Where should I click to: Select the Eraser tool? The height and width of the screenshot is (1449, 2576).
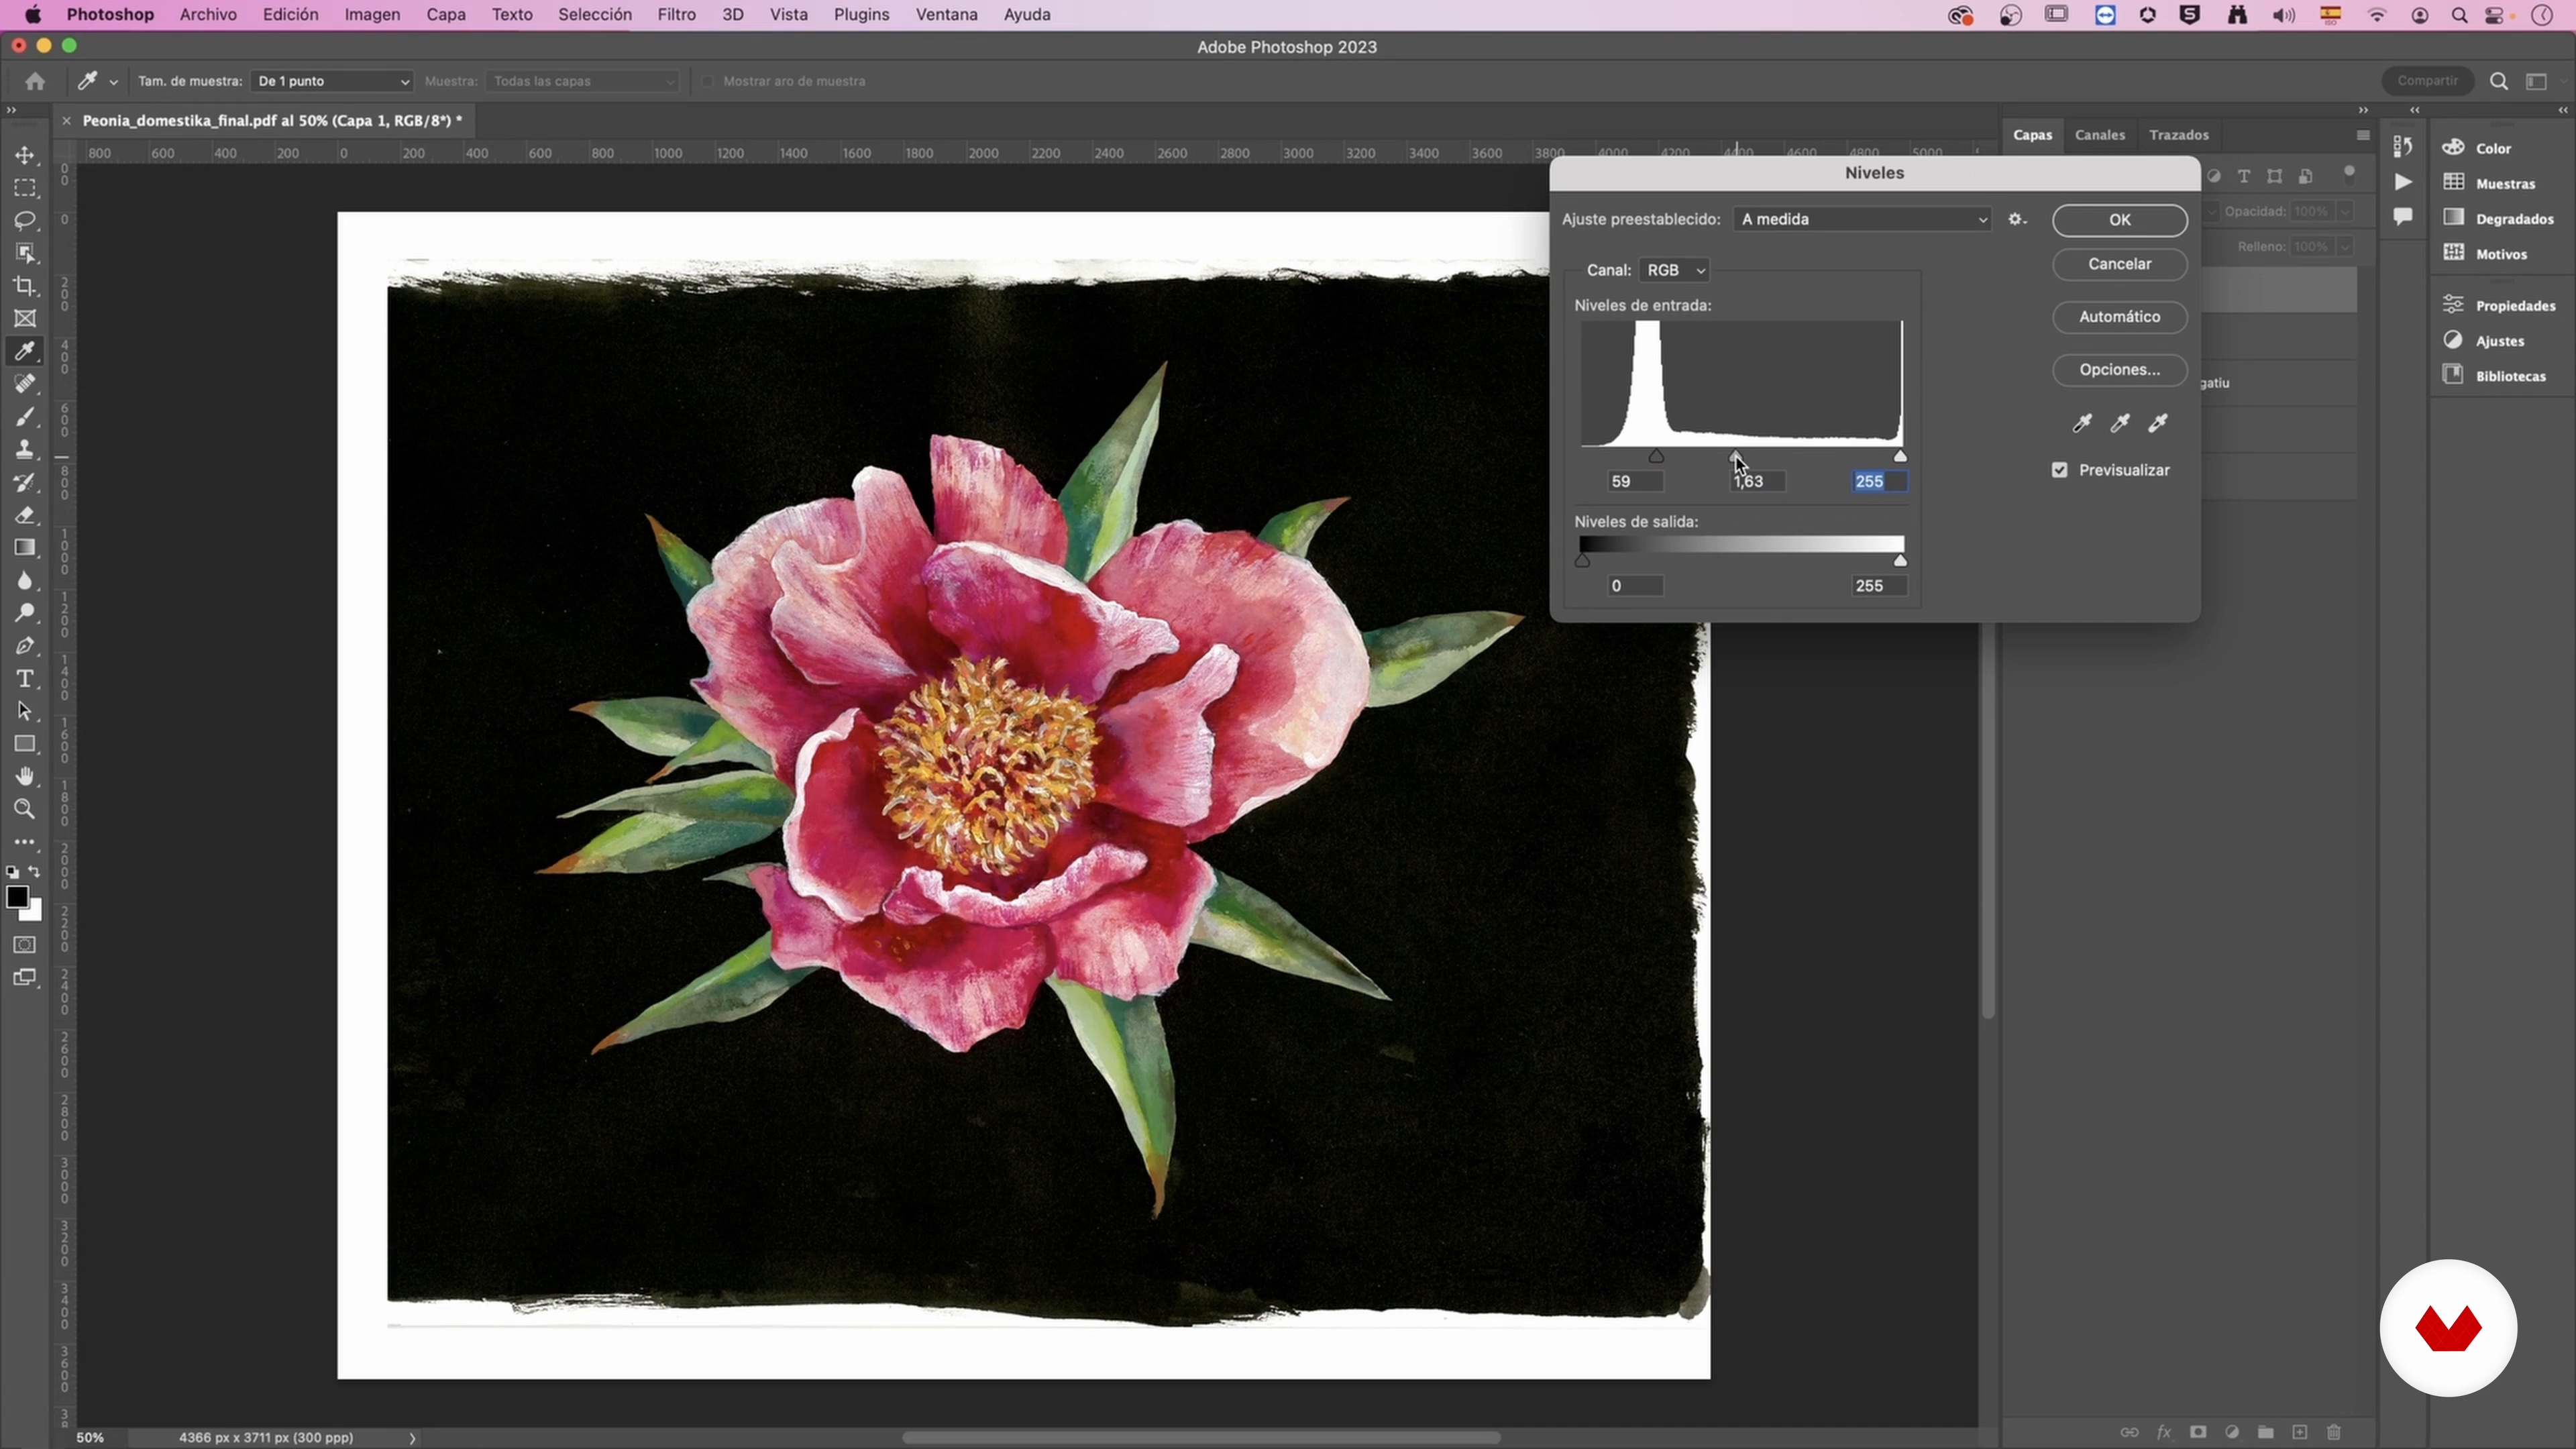tap(25, 515)
